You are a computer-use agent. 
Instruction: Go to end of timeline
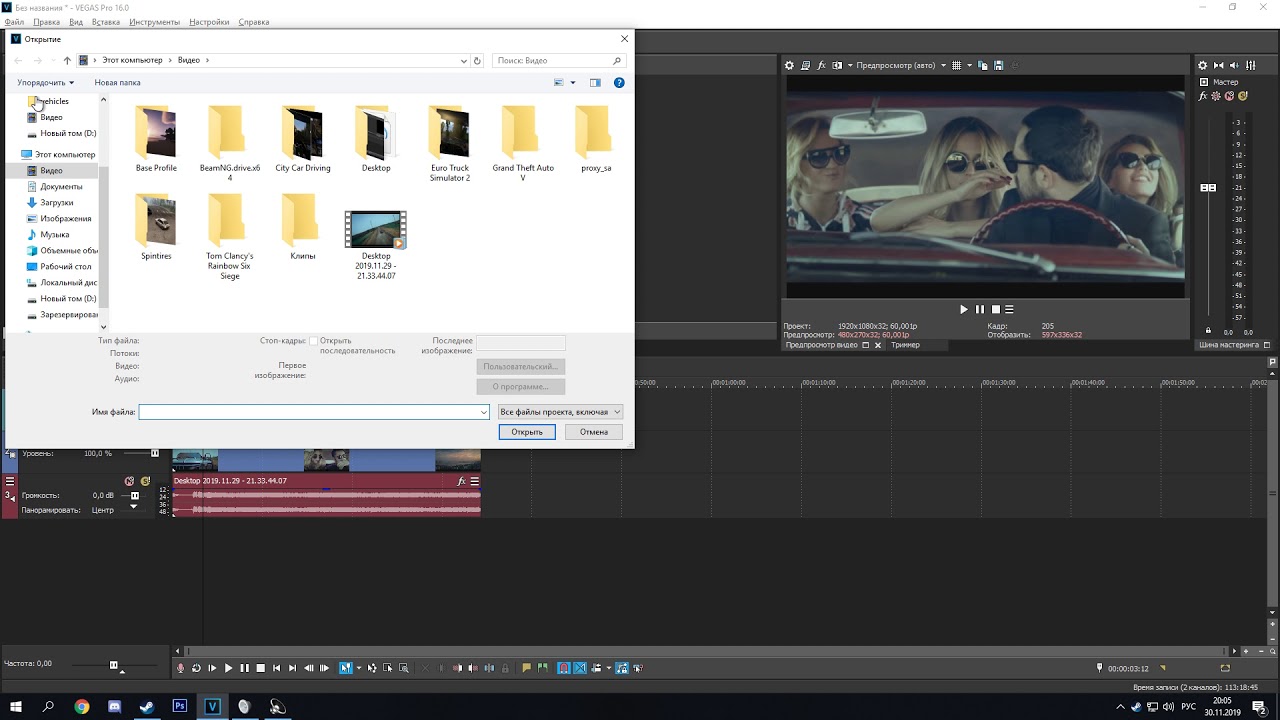[292, 668]
